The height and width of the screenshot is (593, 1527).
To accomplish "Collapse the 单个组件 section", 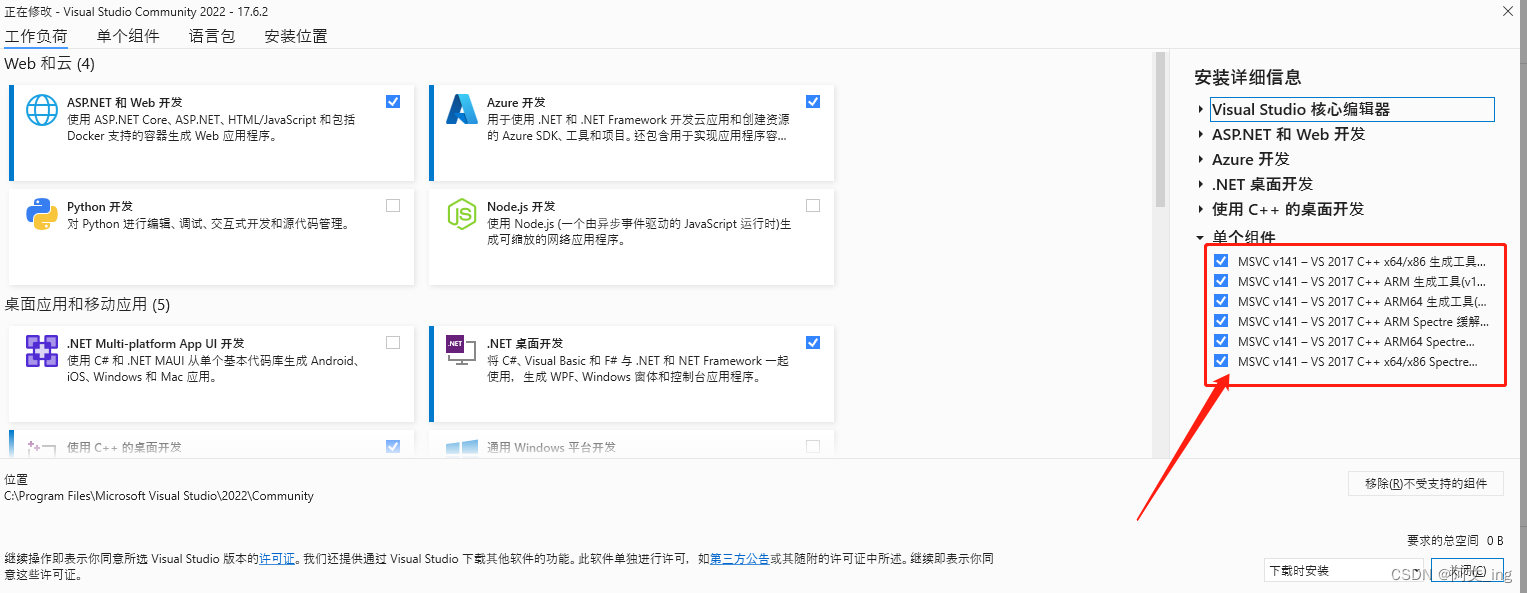I will pyautogui.click(x=1199, y=237).
